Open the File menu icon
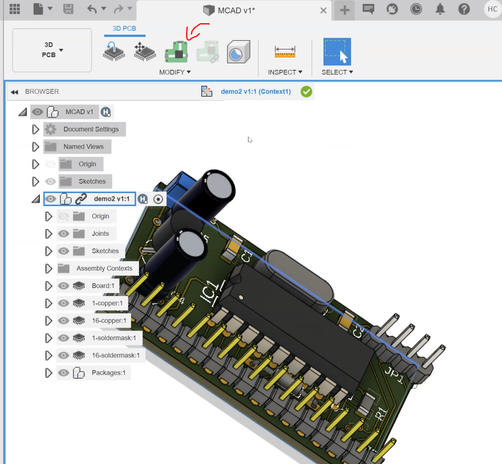This screenshot has width=502, height=464. coord(38,9)
